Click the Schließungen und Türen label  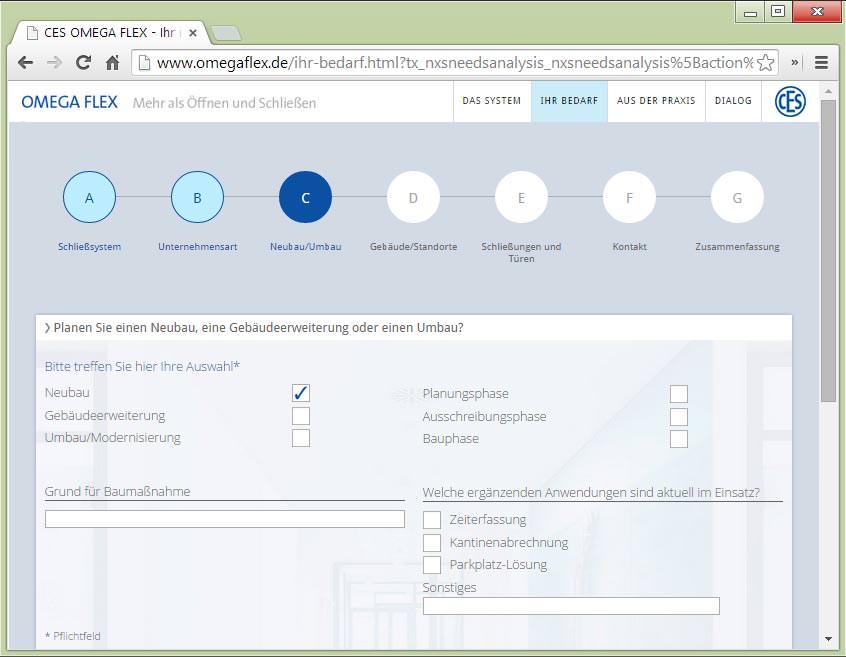click(x=521, y=252)
